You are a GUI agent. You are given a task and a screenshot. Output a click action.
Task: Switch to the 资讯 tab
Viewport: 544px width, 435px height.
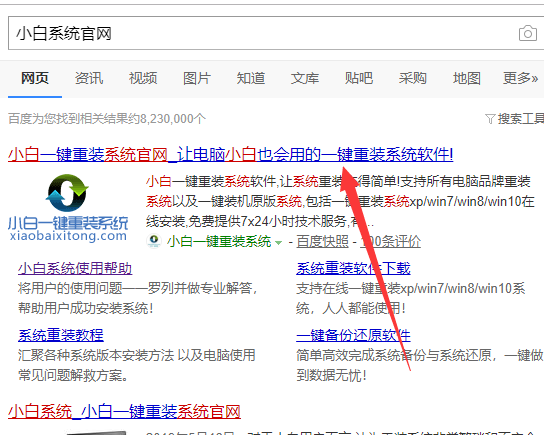pyautogui.click(x=89, y=78)
